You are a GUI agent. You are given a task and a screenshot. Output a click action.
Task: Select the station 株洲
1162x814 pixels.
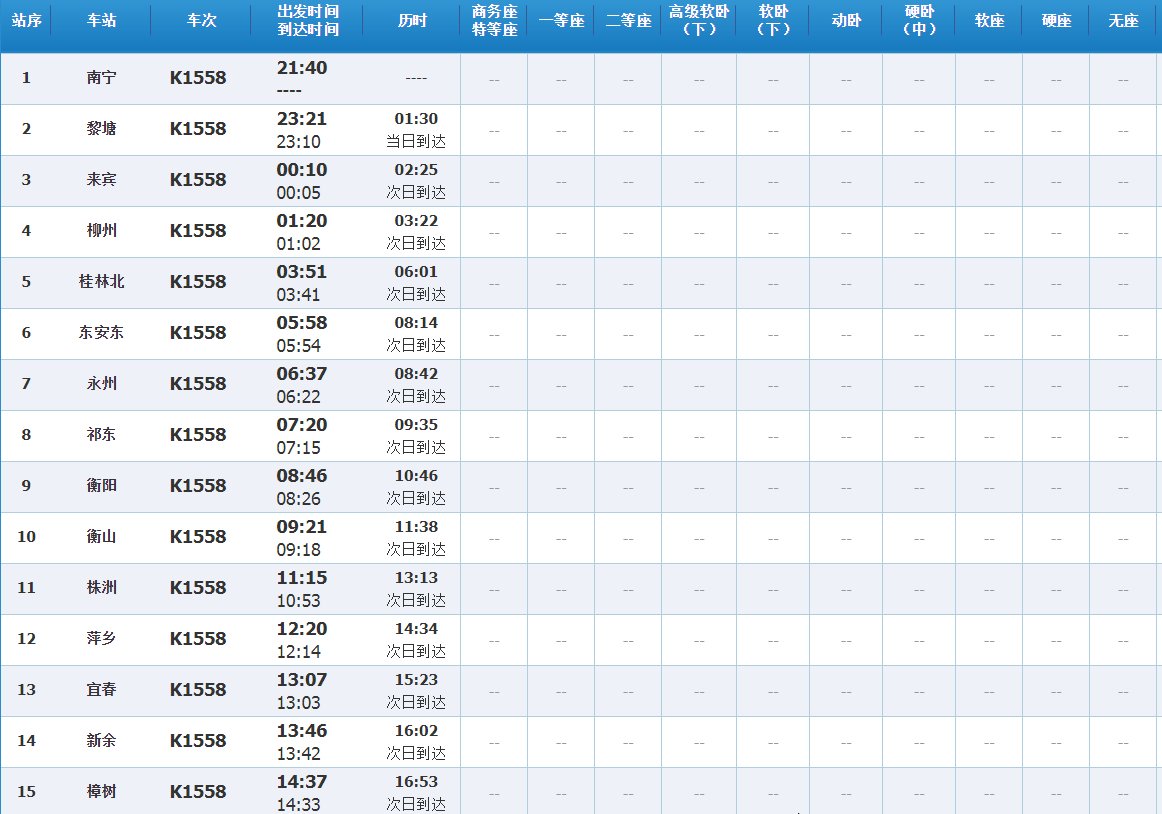(103, 588)
